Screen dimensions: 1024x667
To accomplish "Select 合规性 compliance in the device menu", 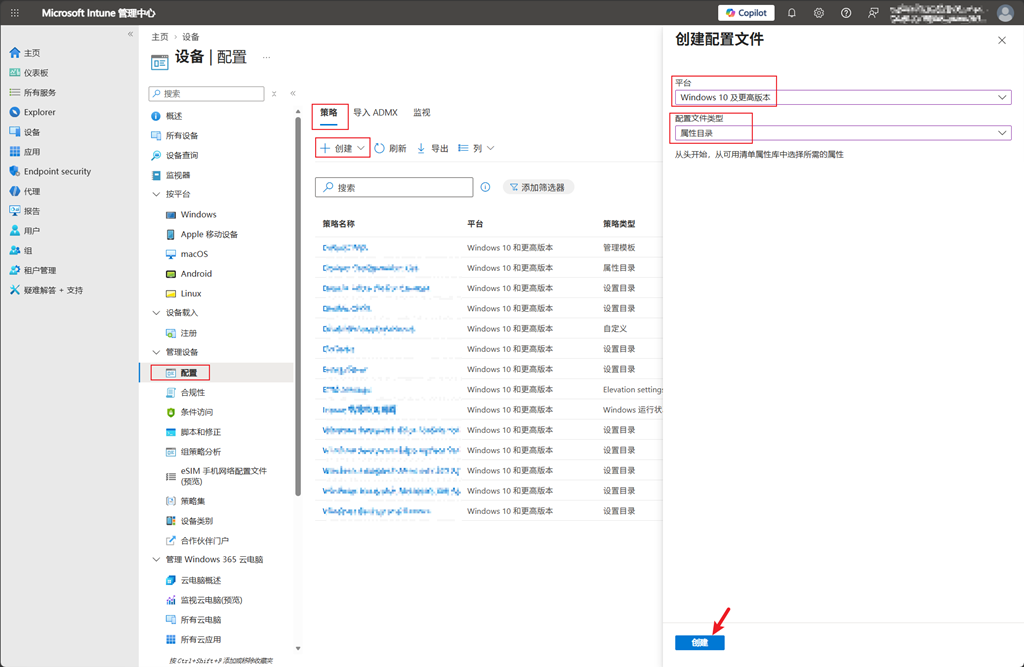I will click(193, 392).
